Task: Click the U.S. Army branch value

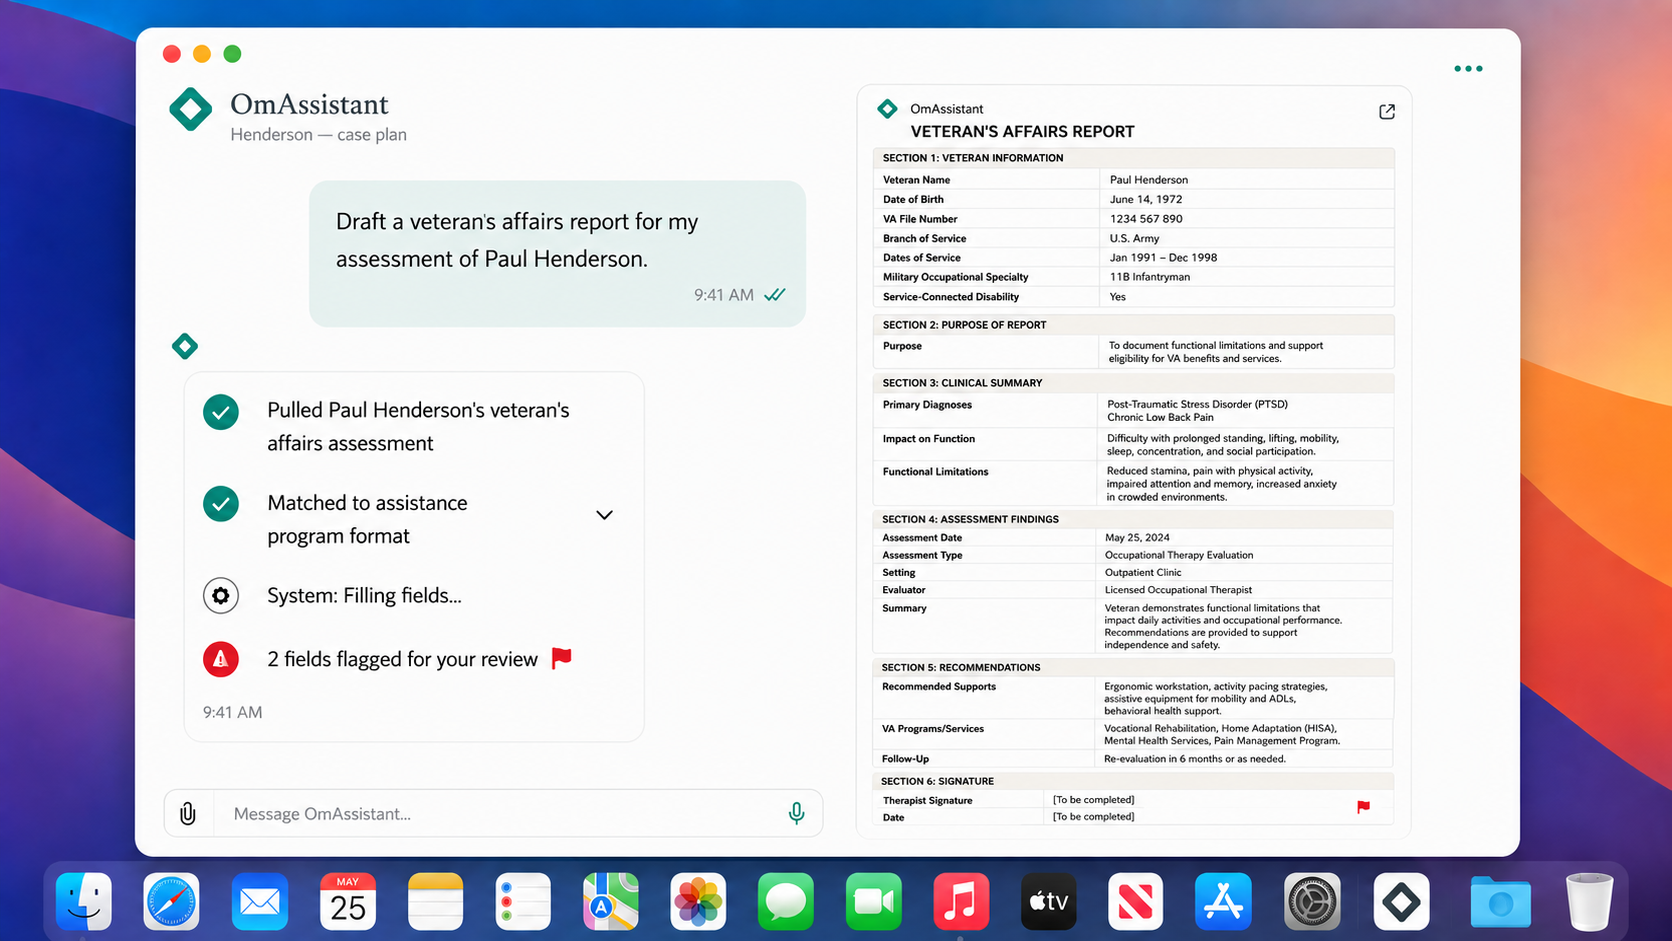Action: (1134, 238)
